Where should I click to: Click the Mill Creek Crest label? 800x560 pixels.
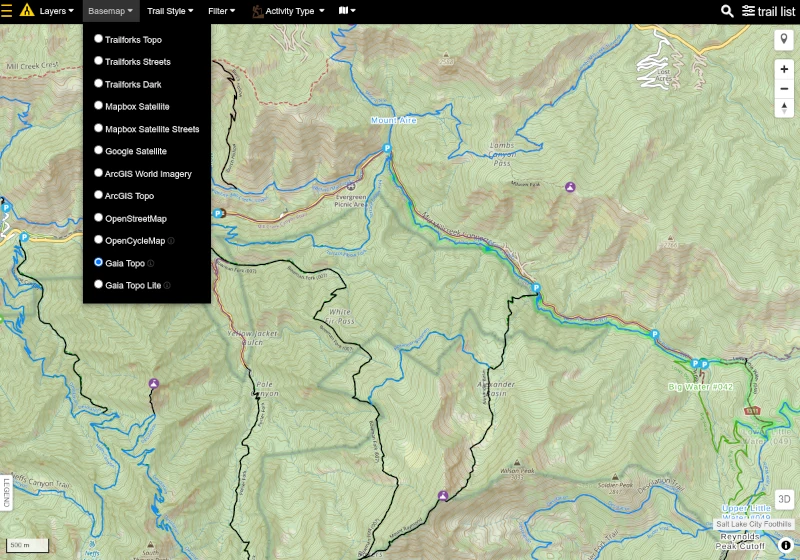click(x=32, y=66)
